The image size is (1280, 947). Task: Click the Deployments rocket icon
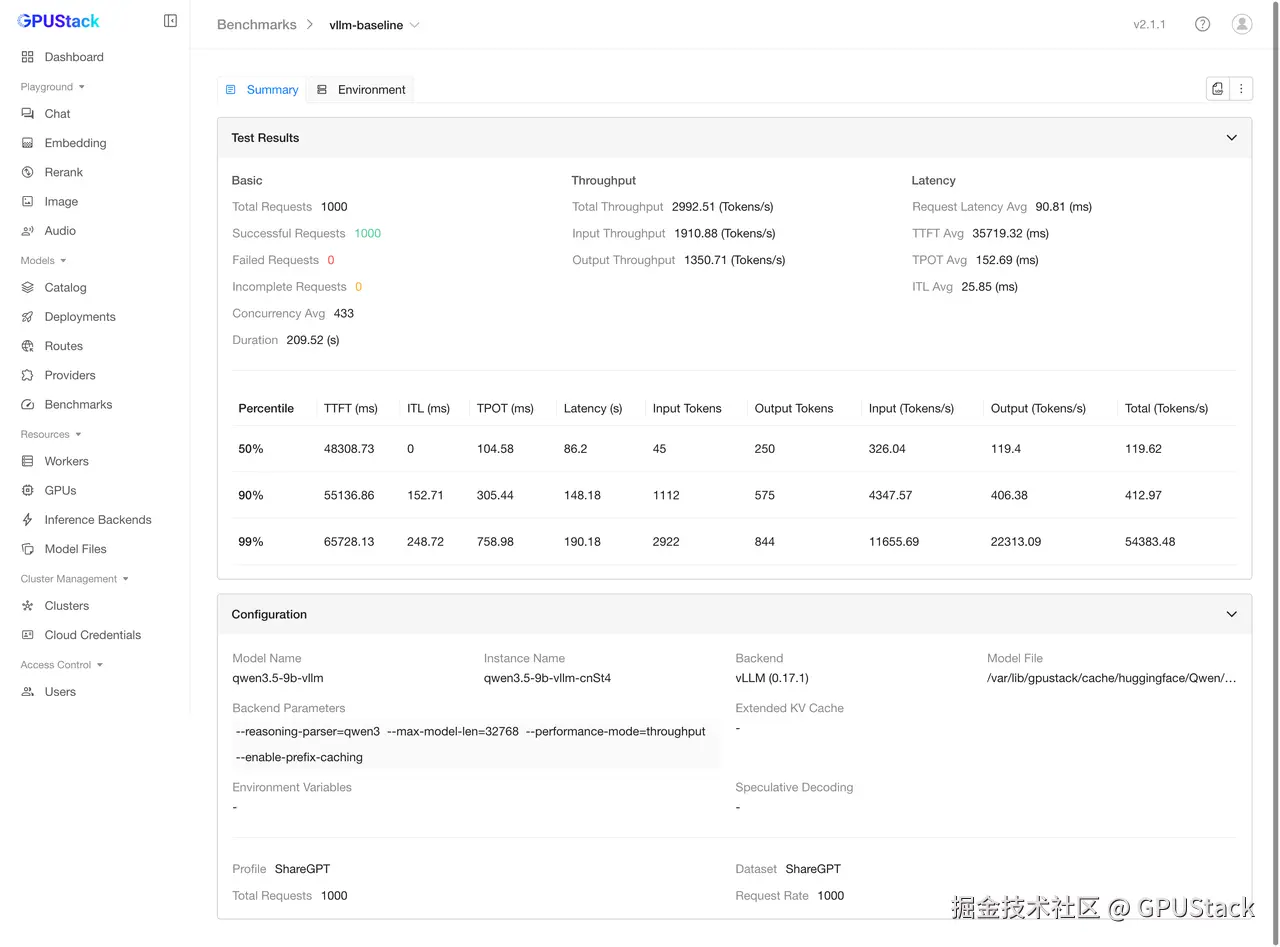(27, 316)
